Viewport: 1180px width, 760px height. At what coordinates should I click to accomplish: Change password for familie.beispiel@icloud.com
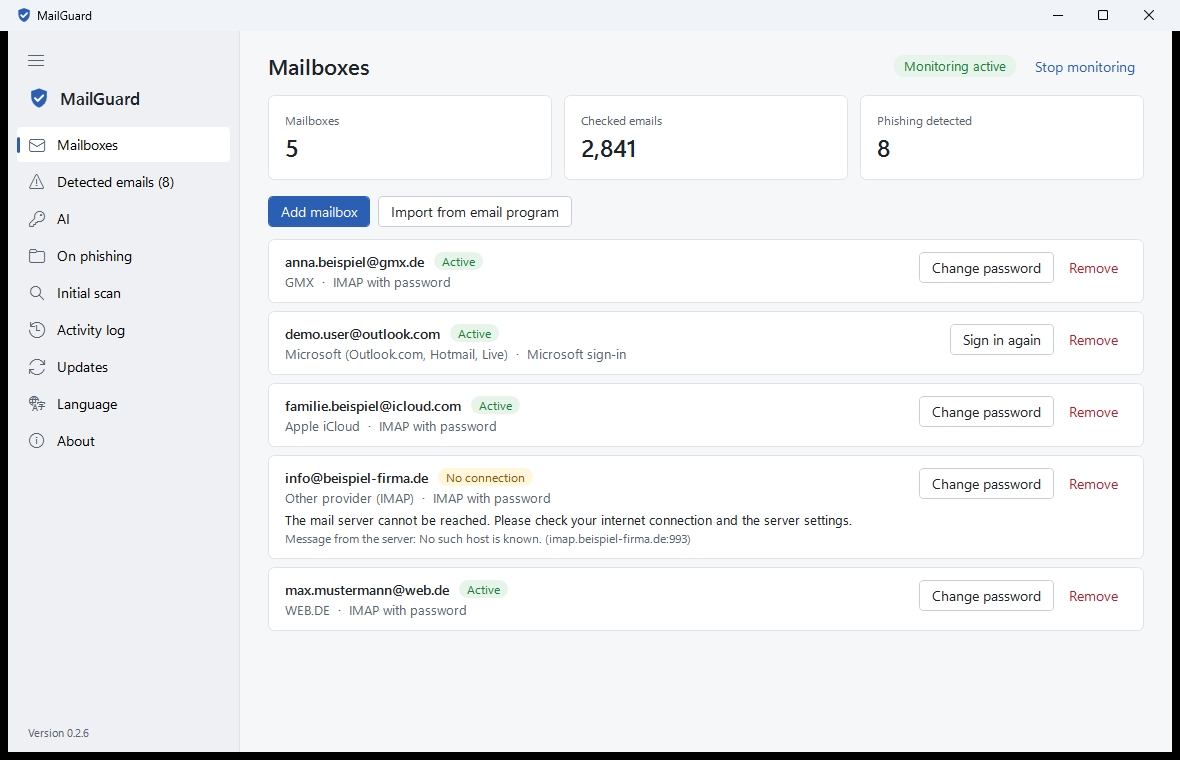986,412
